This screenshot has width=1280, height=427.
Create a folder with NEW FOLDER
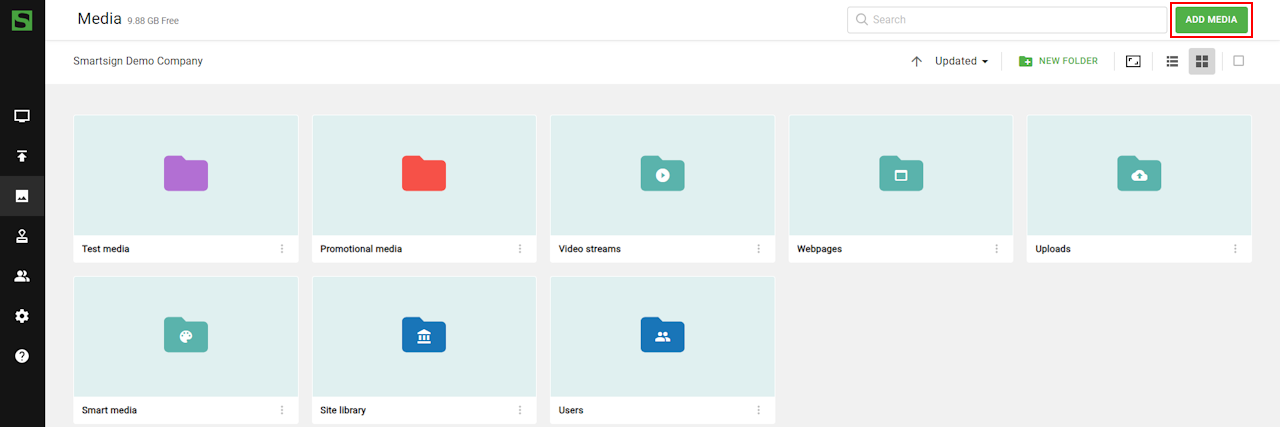point(1058,61)
